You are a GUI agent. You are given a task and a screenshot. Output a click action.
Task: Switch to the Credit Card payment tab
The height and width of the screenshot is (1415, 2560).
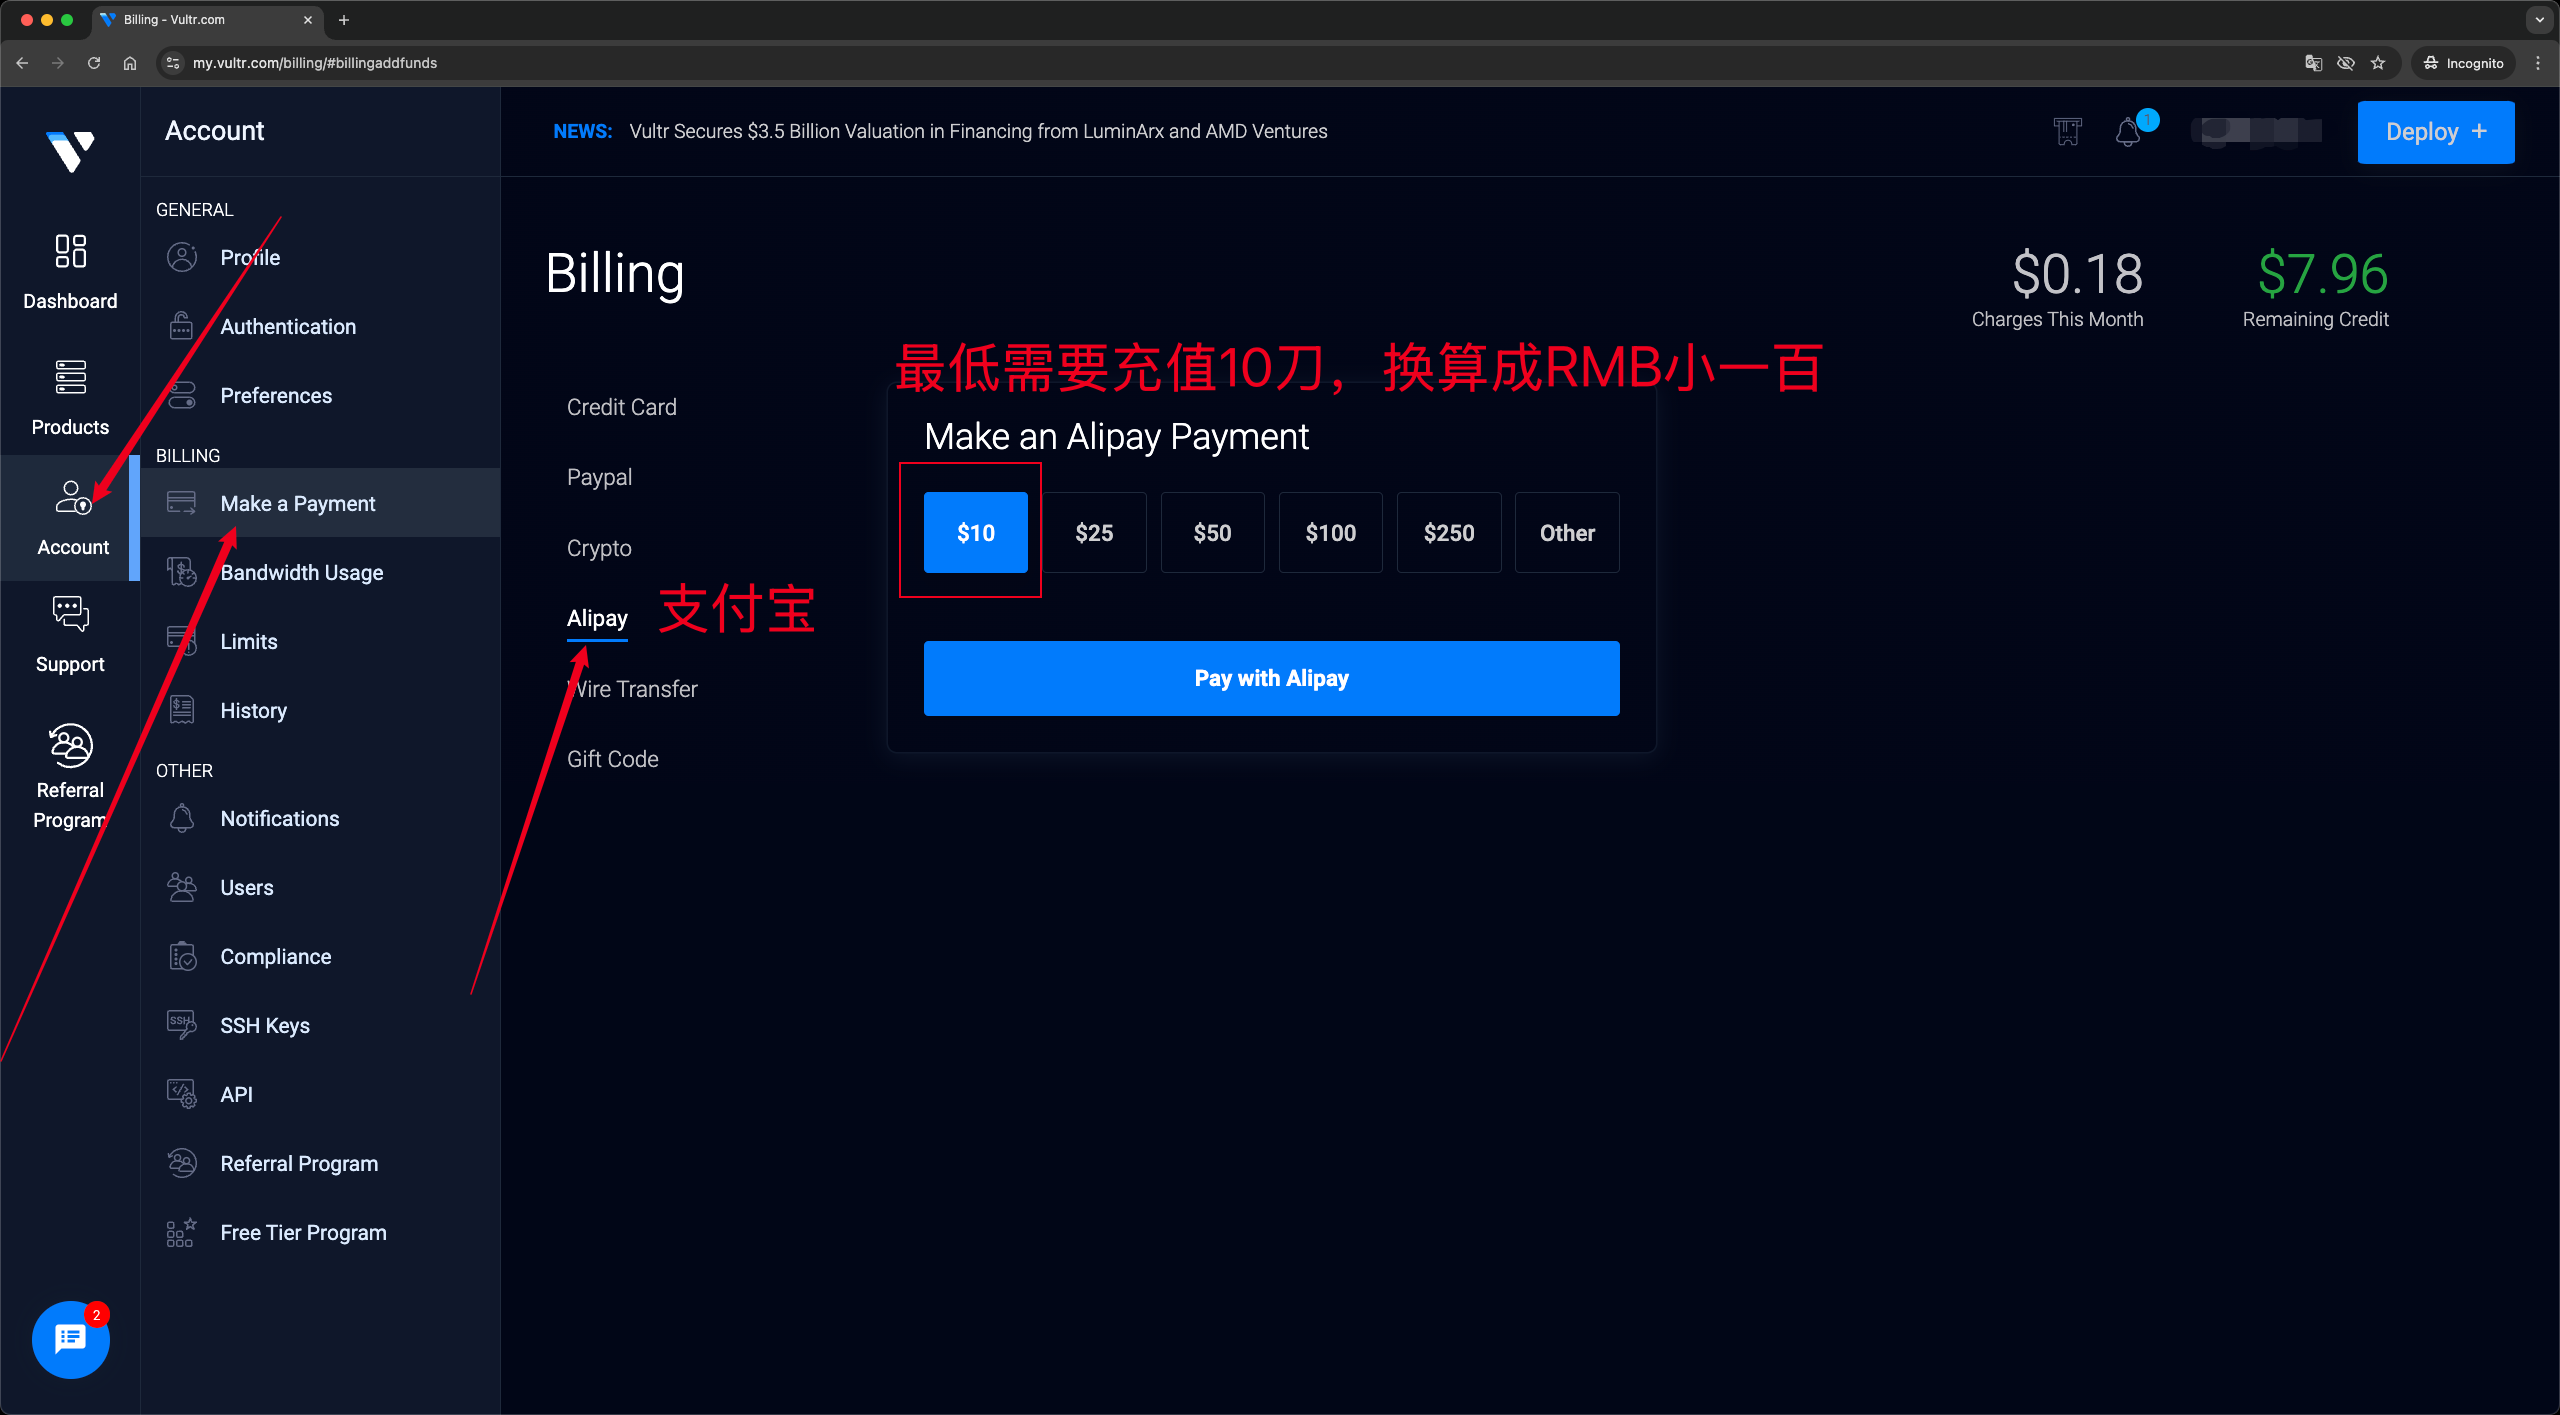[x=621, y=407]
